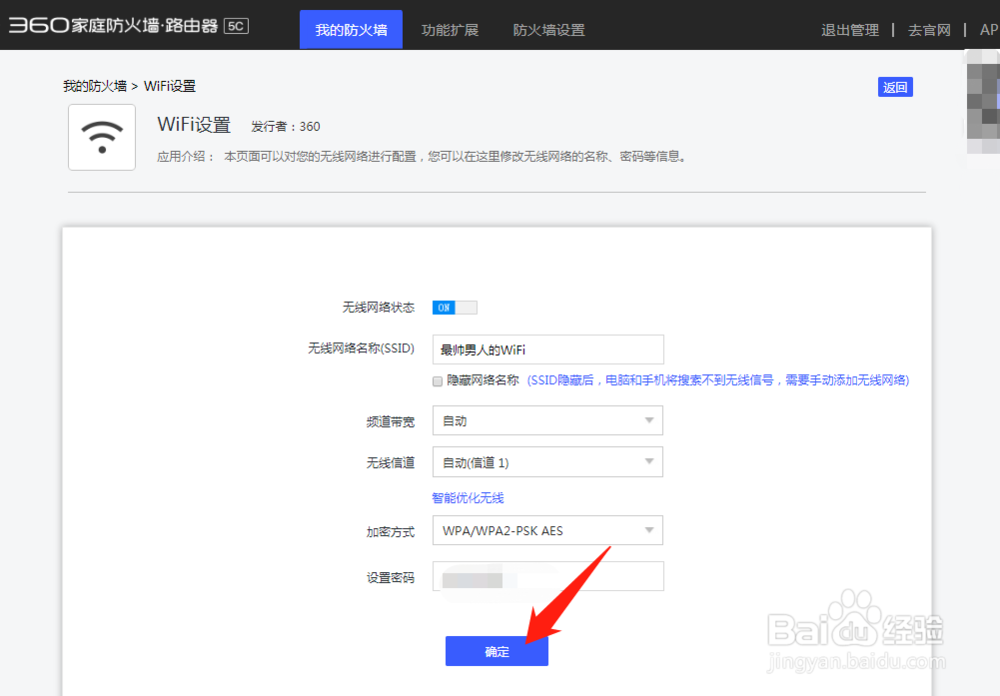Screen dimensions: 1000x696
Task: Open the 加密方式 encryption dropdown
Action: tap(547, 530)
